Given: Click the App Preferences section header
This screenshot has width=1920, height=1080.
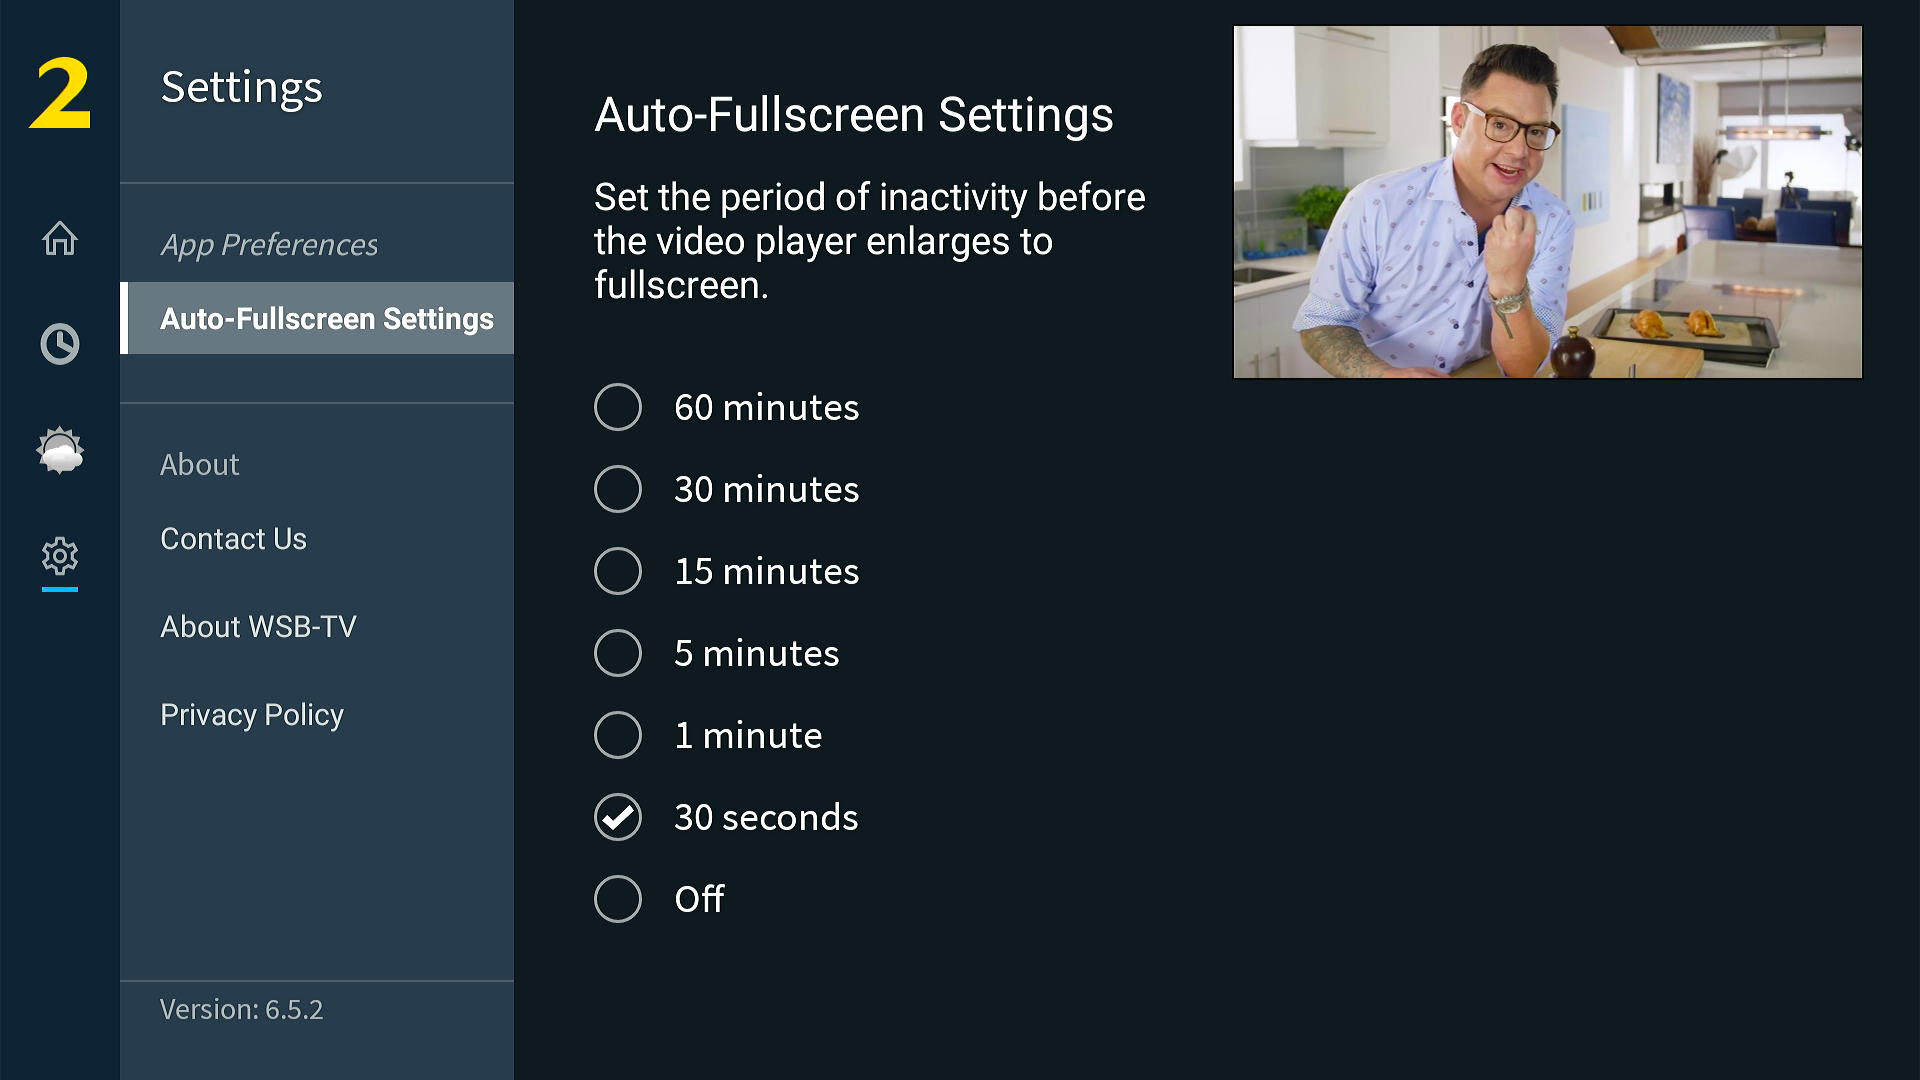Looking at the screenshot, I should coord(269,245).
